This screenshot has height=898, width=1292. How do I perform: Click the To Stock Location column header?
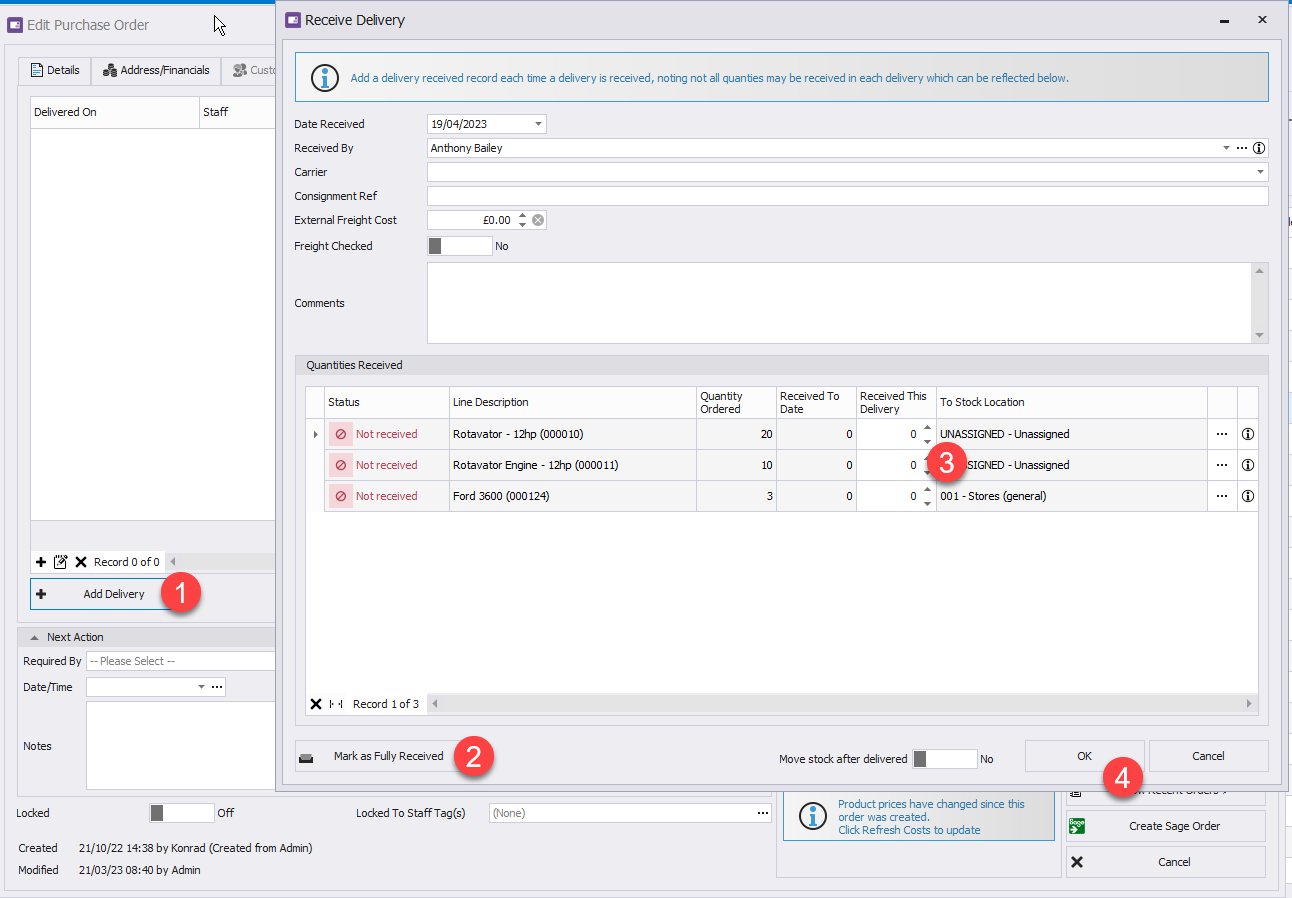(1072, 402)
